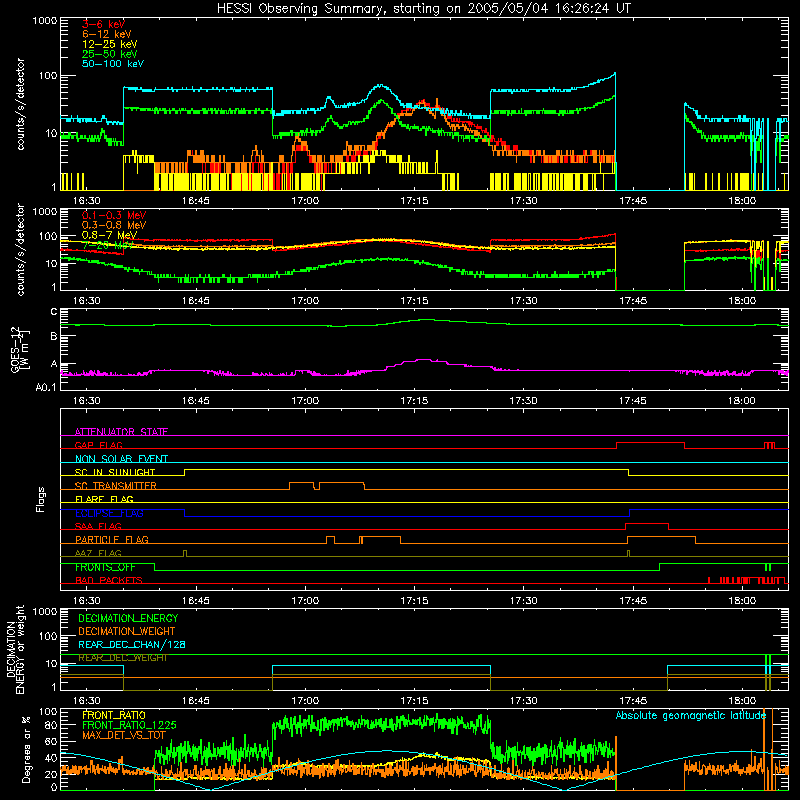Click the ECLIPSE_FLAG label
The height and width of the screenshot is (800, 800).
109,513
